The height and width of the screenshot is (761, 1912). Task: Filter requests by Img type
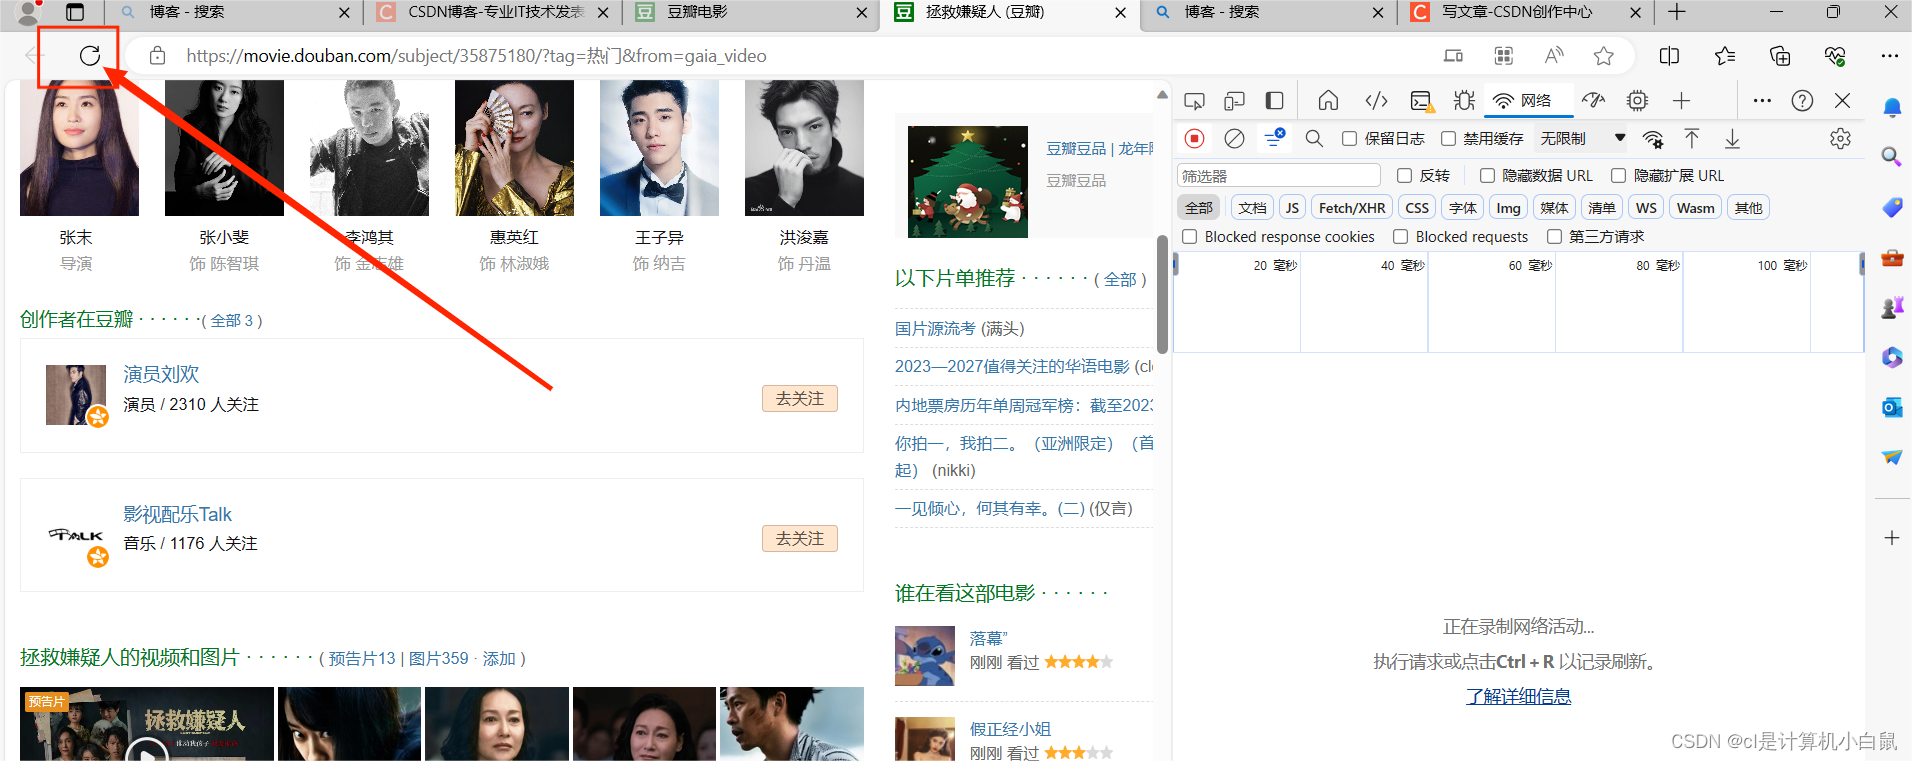coord(1508,208)
